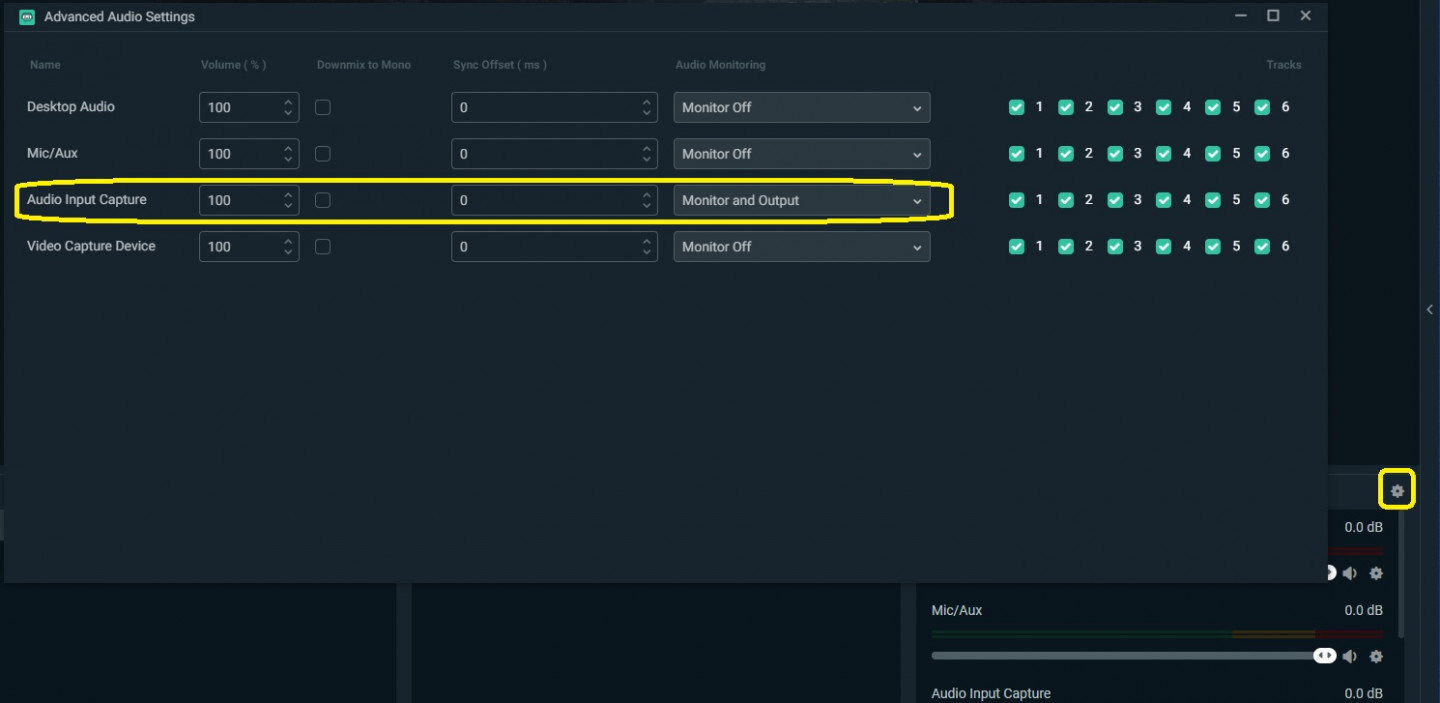The width and height of the screenshot is (1440, 703).
Task: Click the Mic/Aux volume slider handle
Action: (x=1325, y=656)
